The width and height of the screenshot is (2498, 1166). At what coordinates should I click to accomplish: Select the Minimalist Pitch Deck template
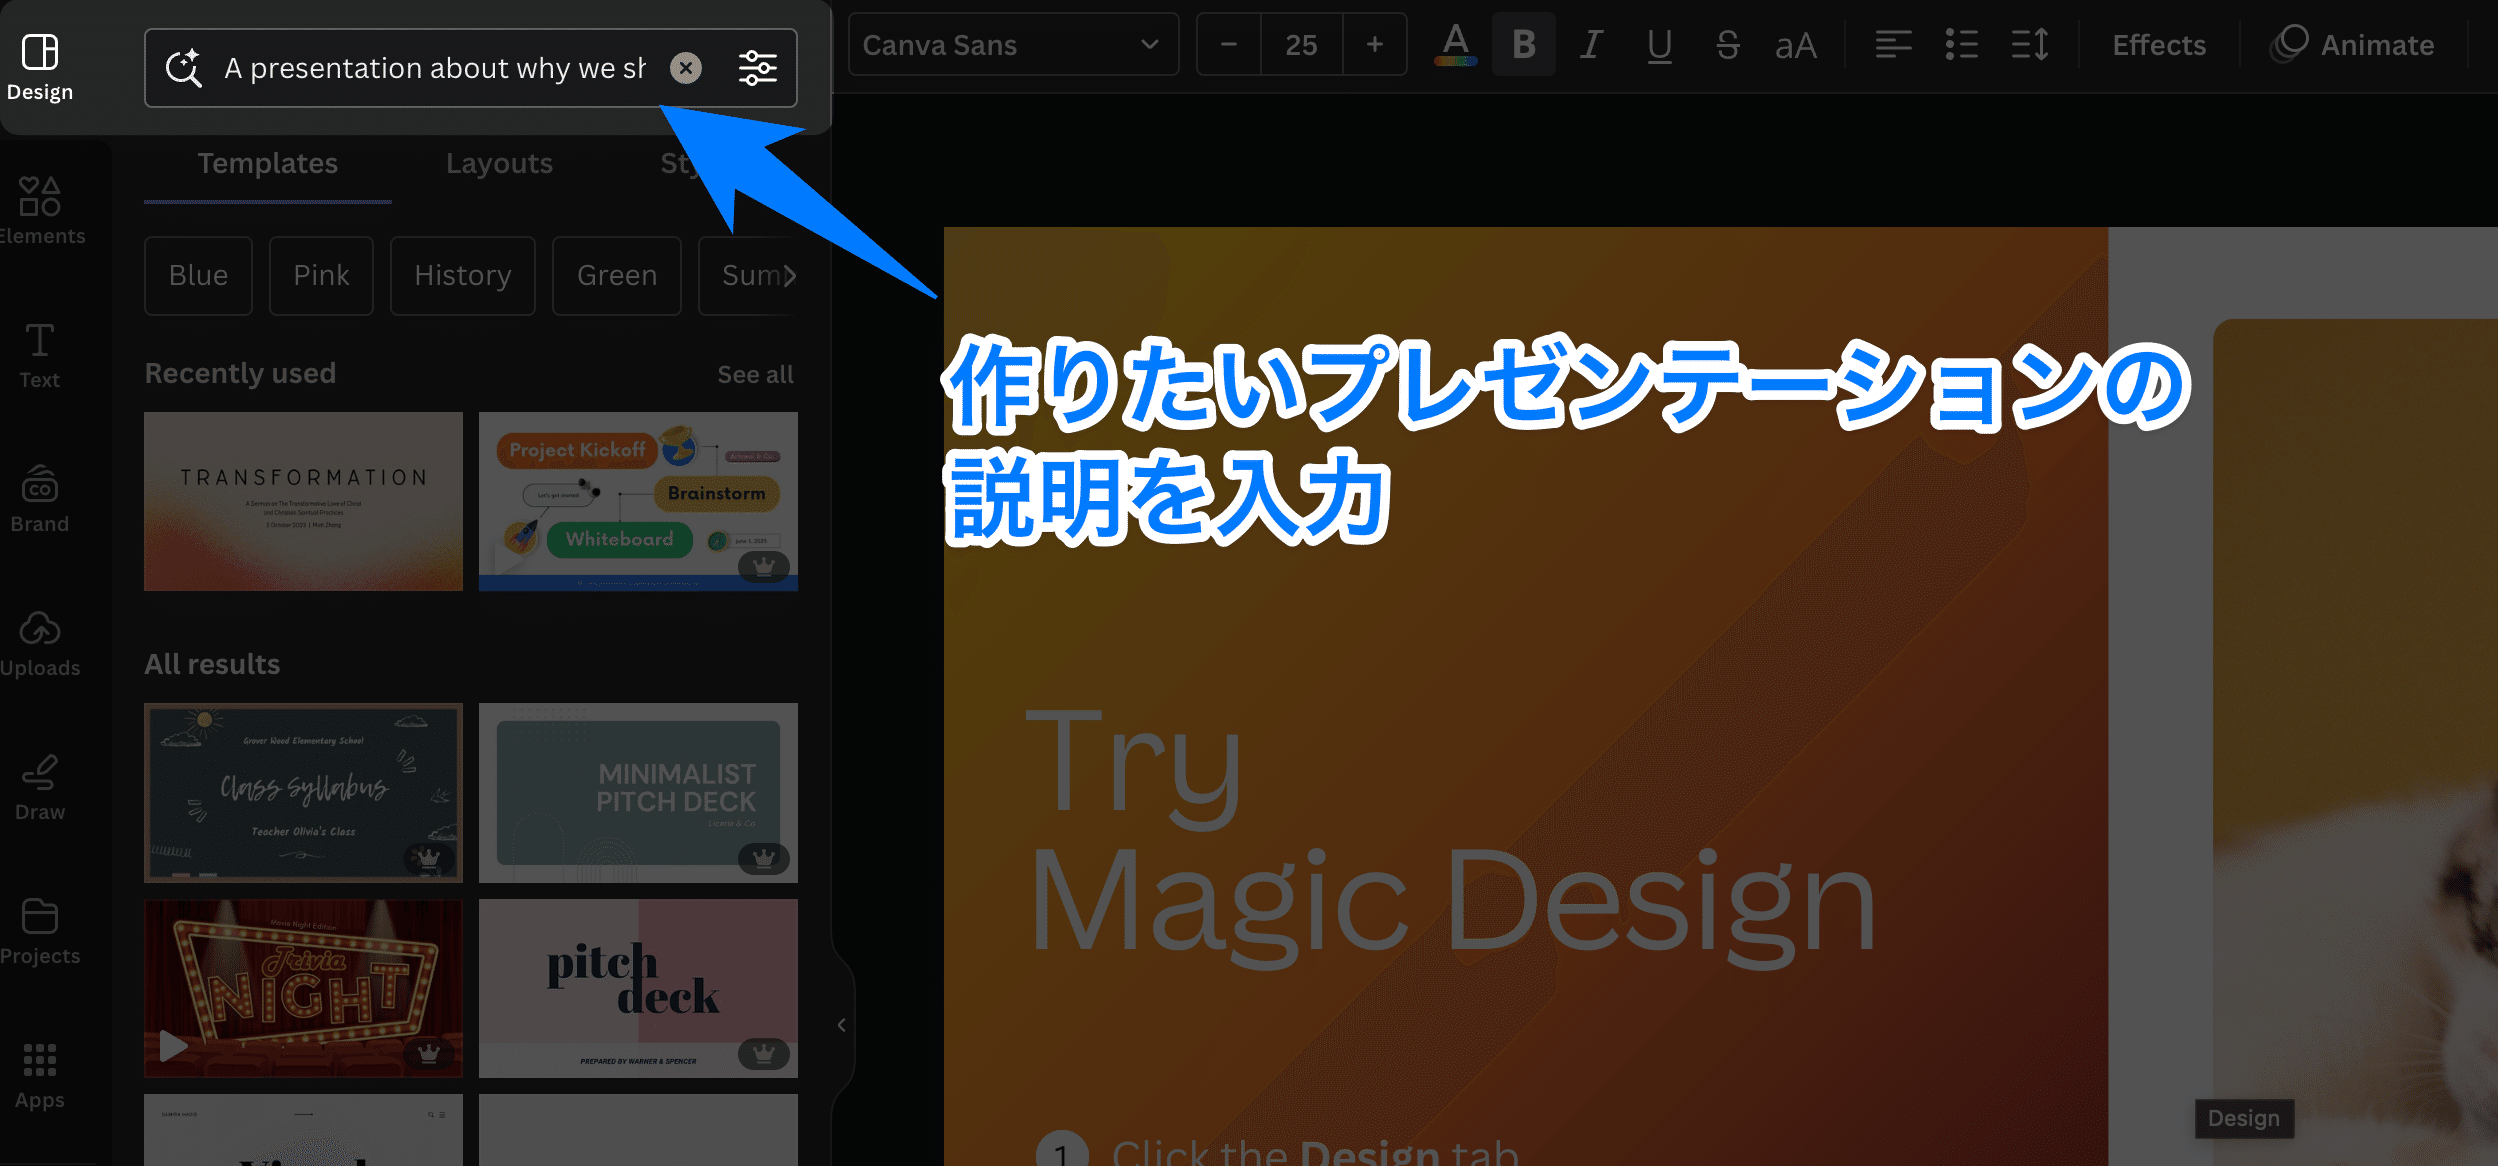click(x=638, y=792)
